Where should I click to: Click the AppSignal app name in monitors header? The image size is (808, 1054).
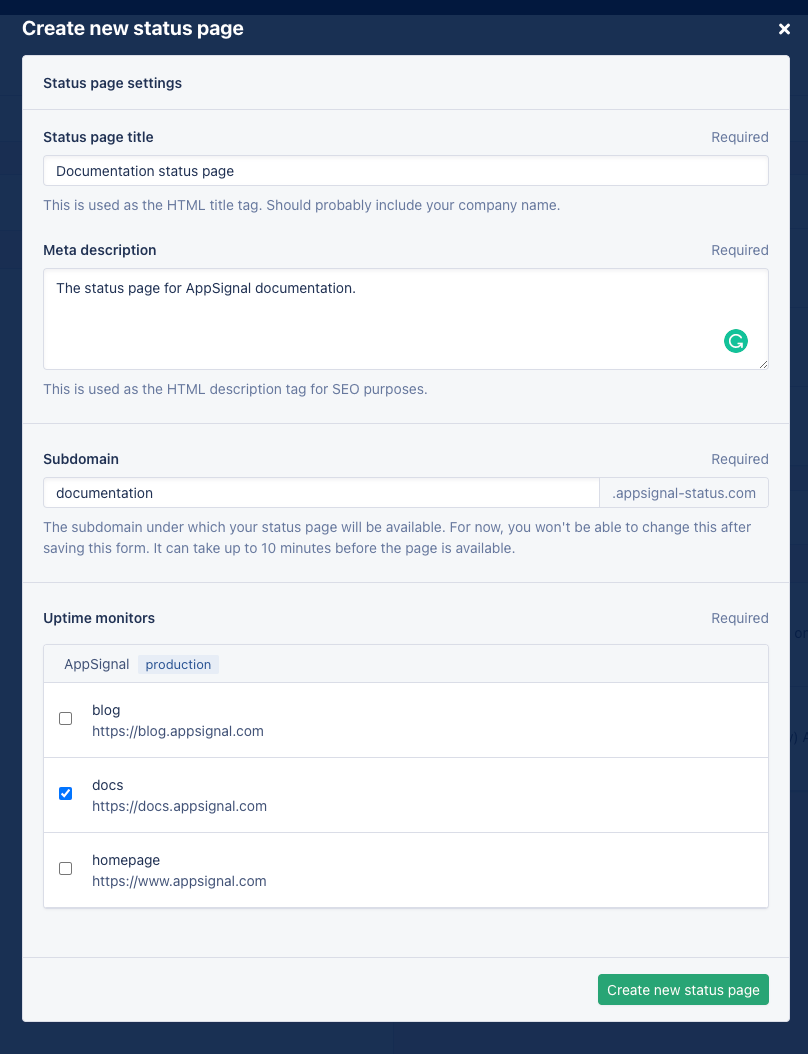(x=97, y=664)
